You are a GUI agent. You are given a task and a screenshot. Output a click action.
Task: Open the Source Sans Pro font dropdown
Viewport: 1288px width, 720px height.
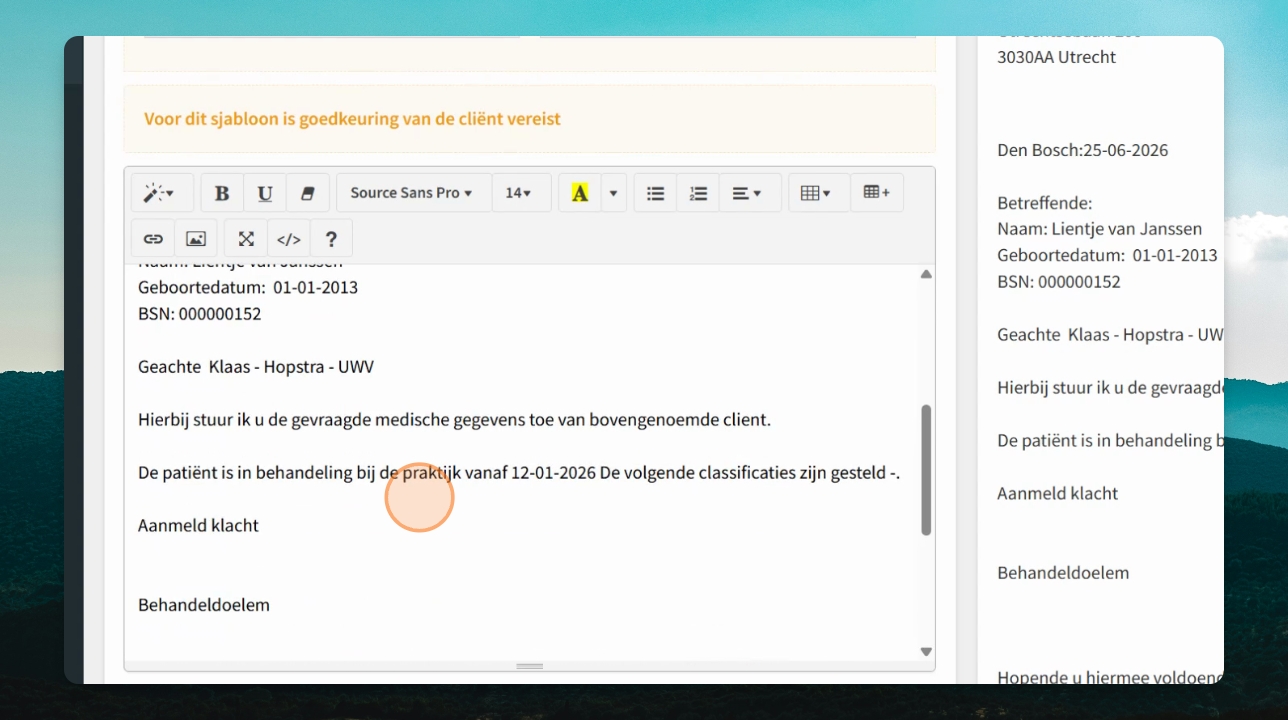point(414,193)
